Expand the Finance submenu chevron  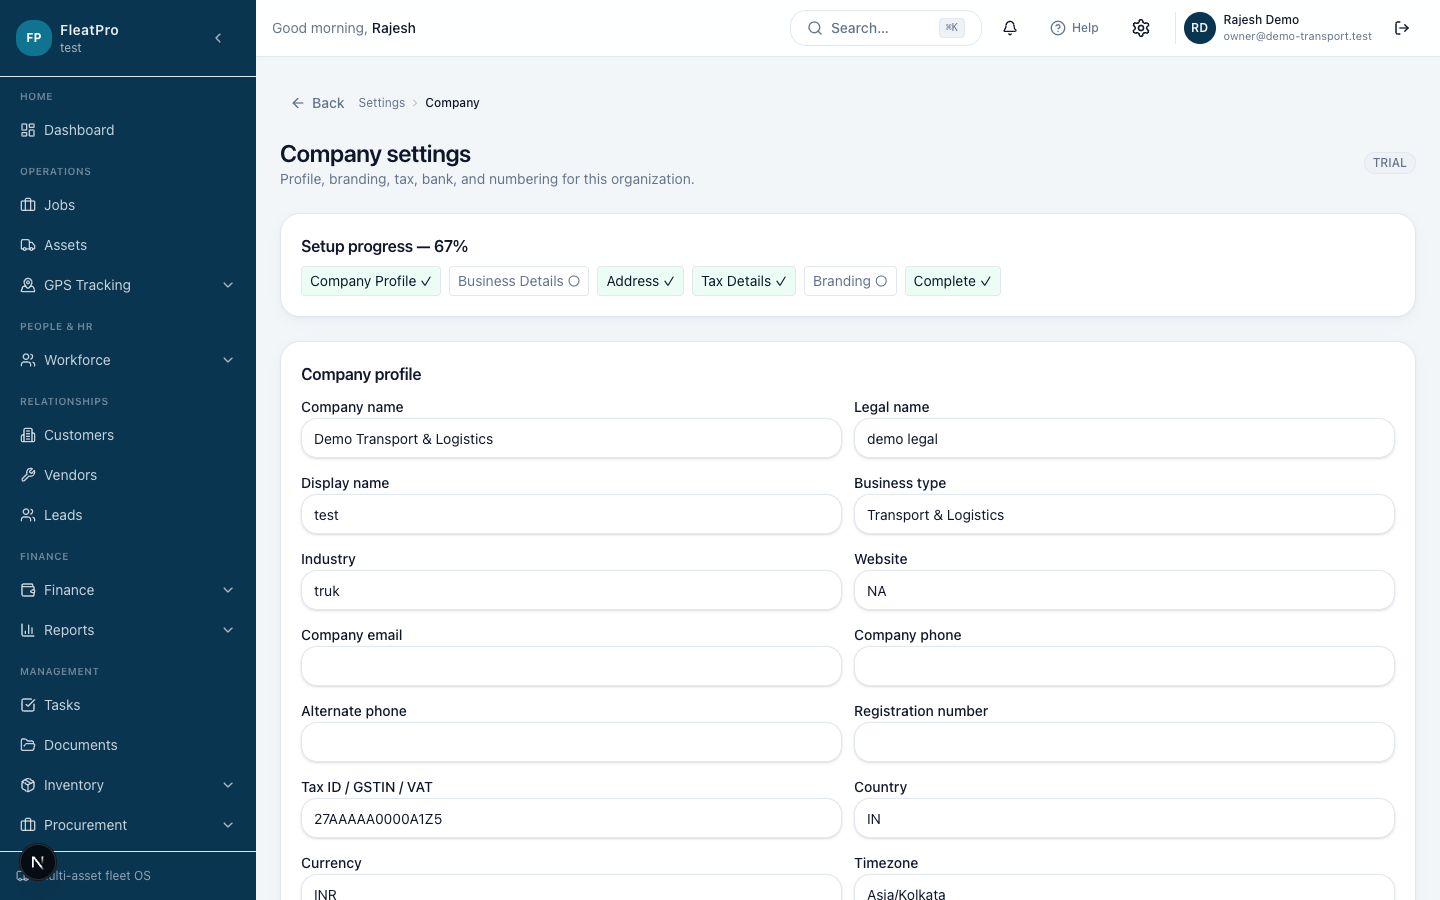(228, 590)
